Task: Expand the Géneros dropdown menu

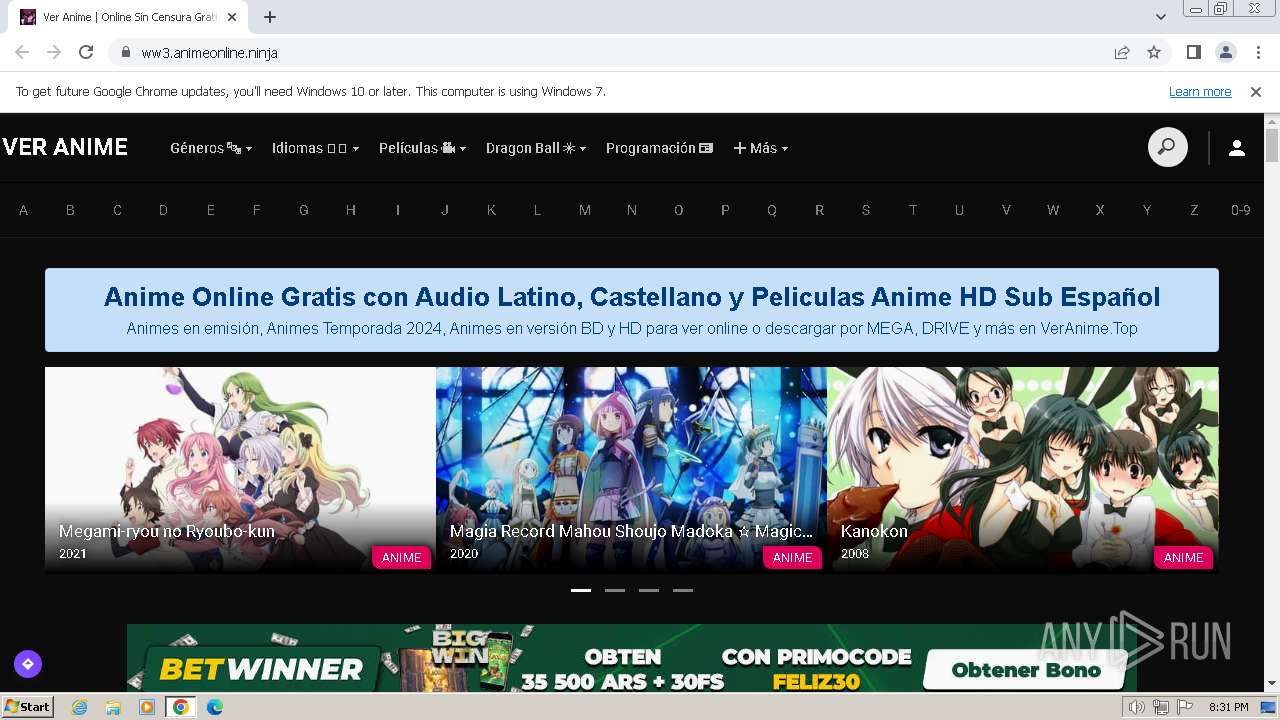Action: coord(211,148)
